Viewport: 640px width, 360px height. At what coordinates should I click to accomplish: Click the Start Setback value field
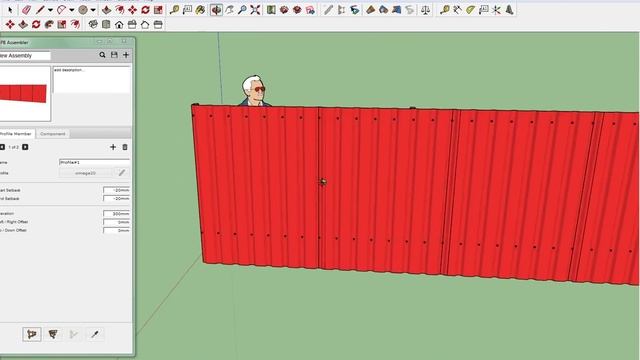pos(117,190)
